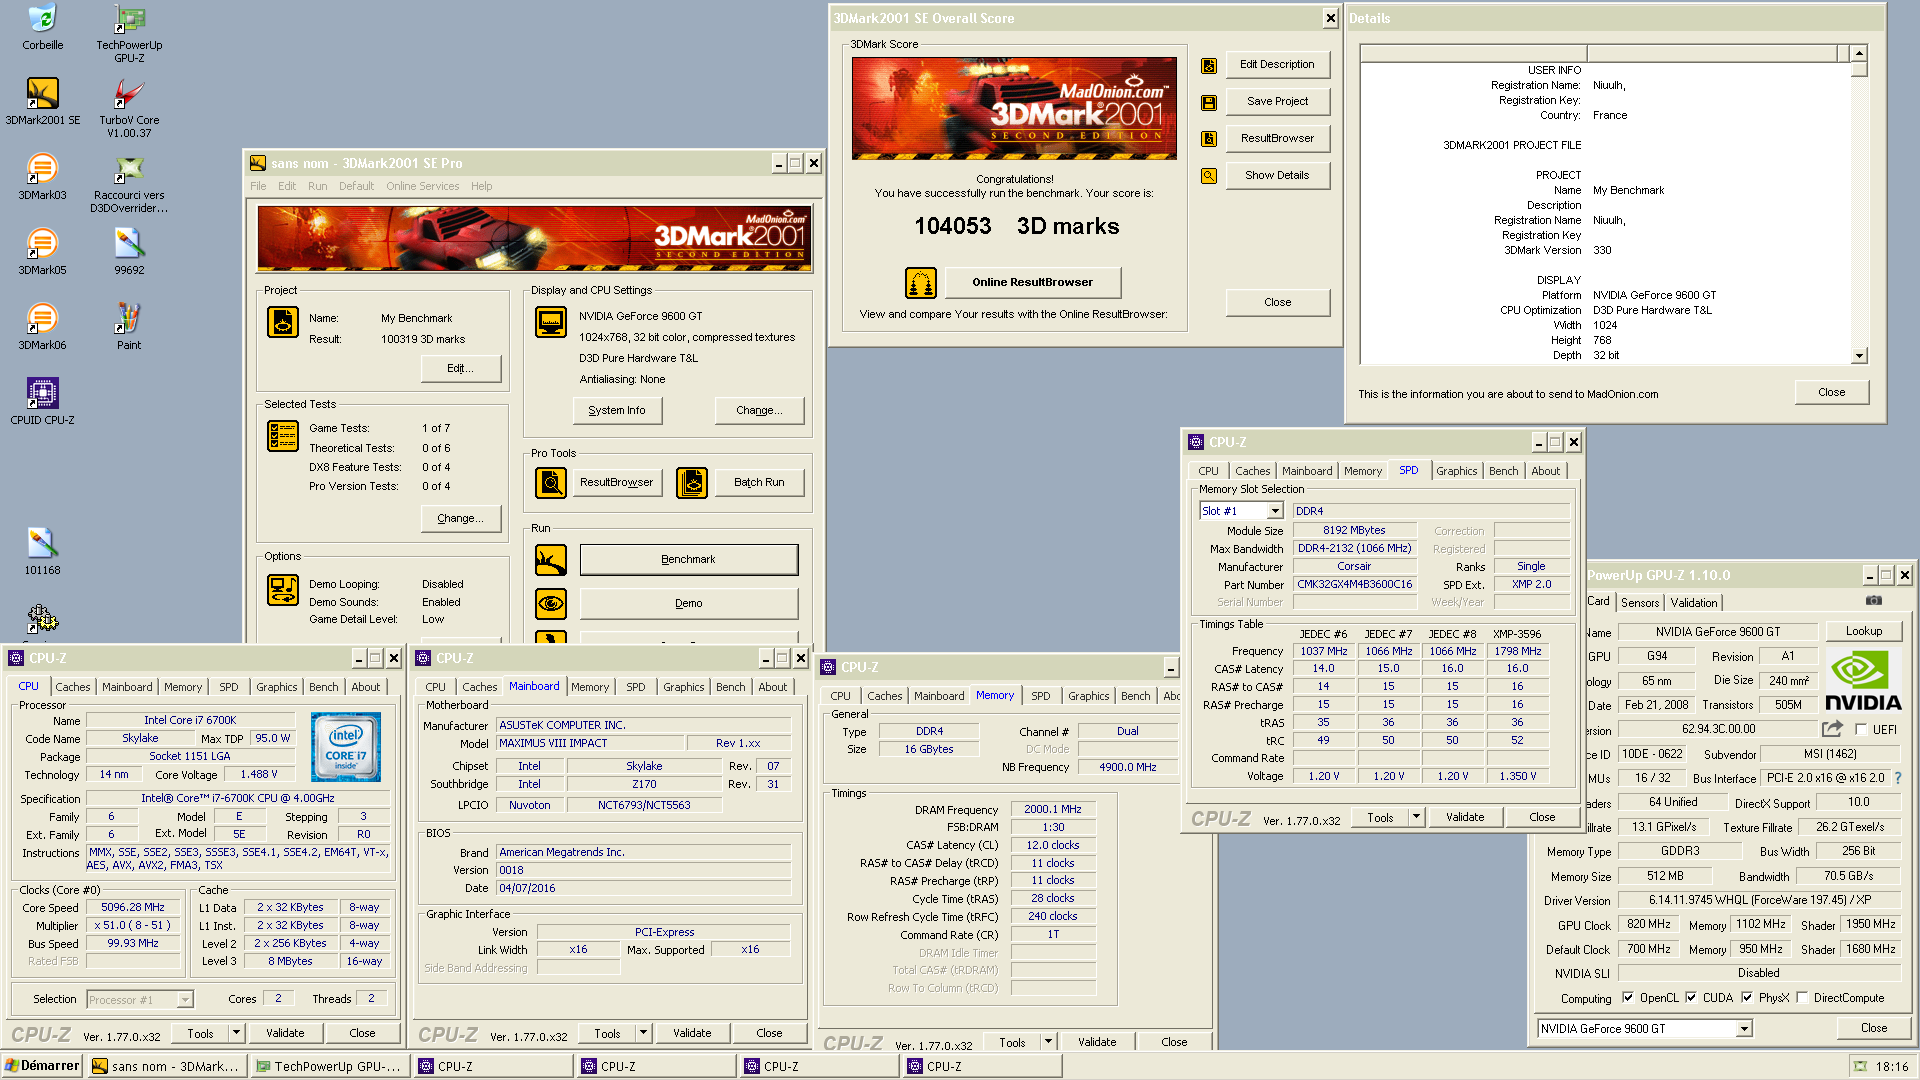The height and width of the screenshot is (1080, 1920).
Task: Select TechPowerUp GPU-Z taskbar item
Action: [x=328, y=1067]
